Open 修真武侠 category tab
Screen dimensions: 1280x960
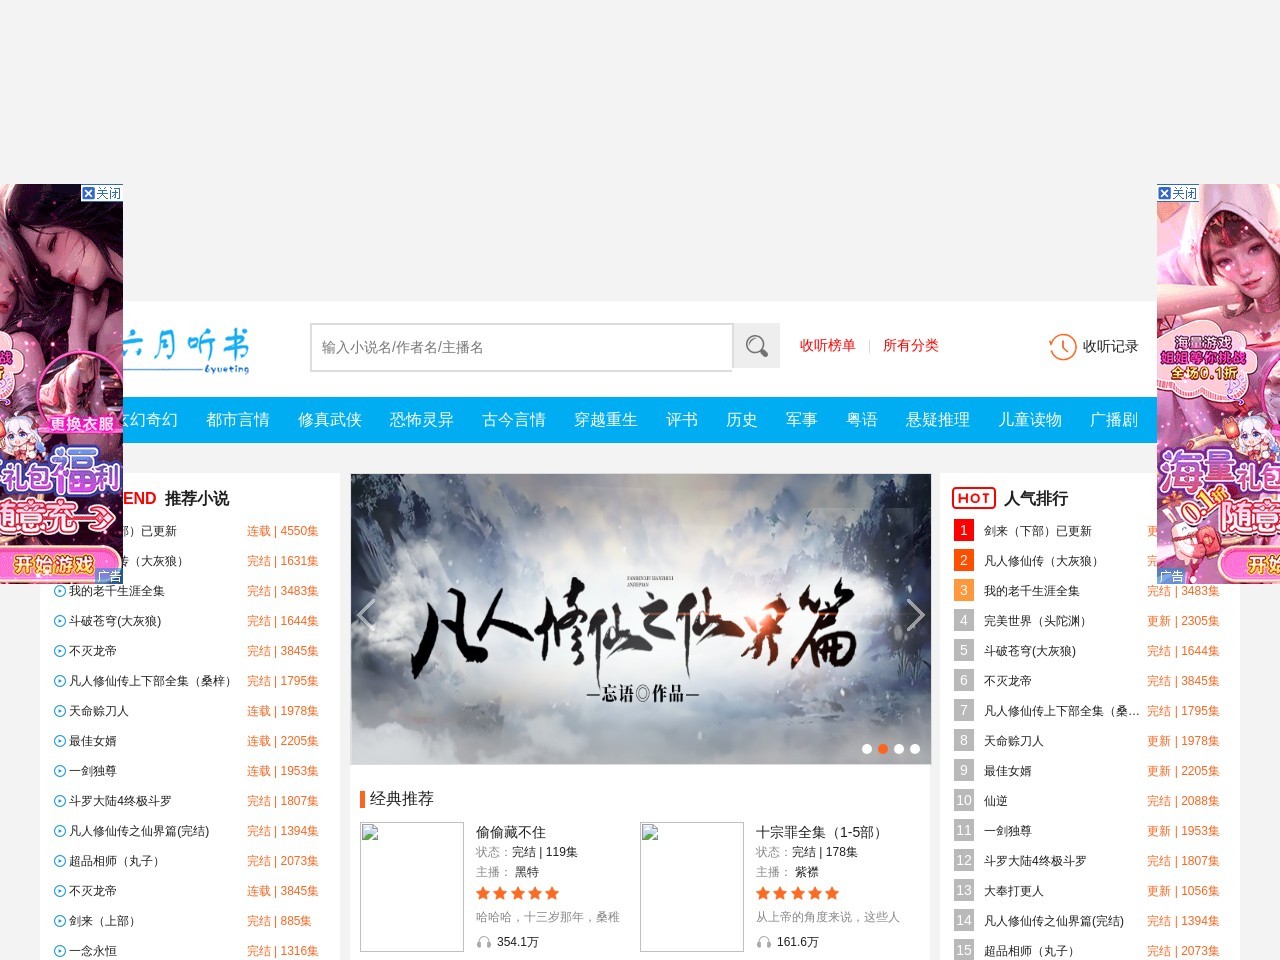pyautogui.click(x=330, y=420)
